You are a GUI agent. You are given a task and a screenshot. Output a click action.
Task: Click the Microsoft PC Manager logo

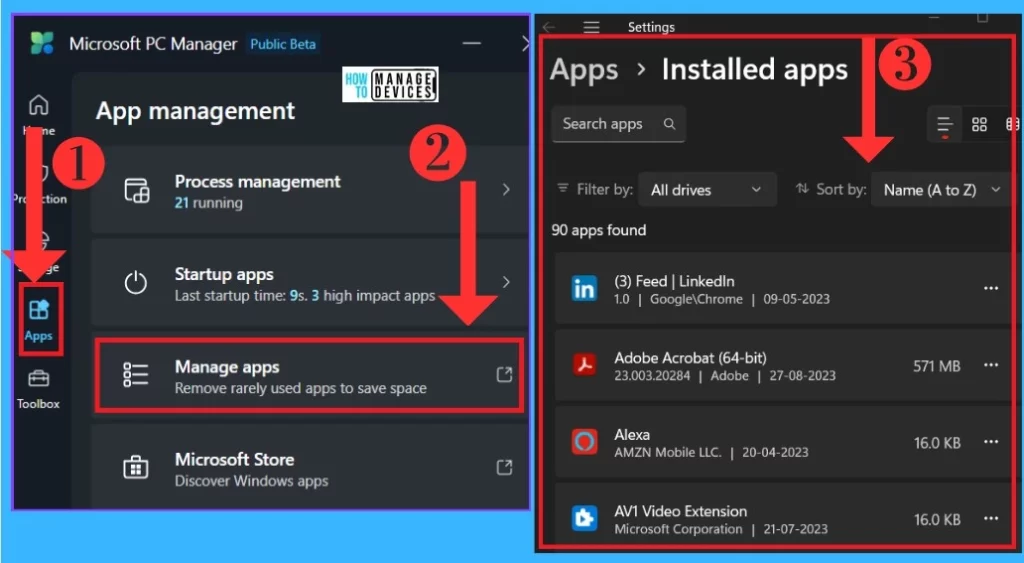[x=42, y=43]
